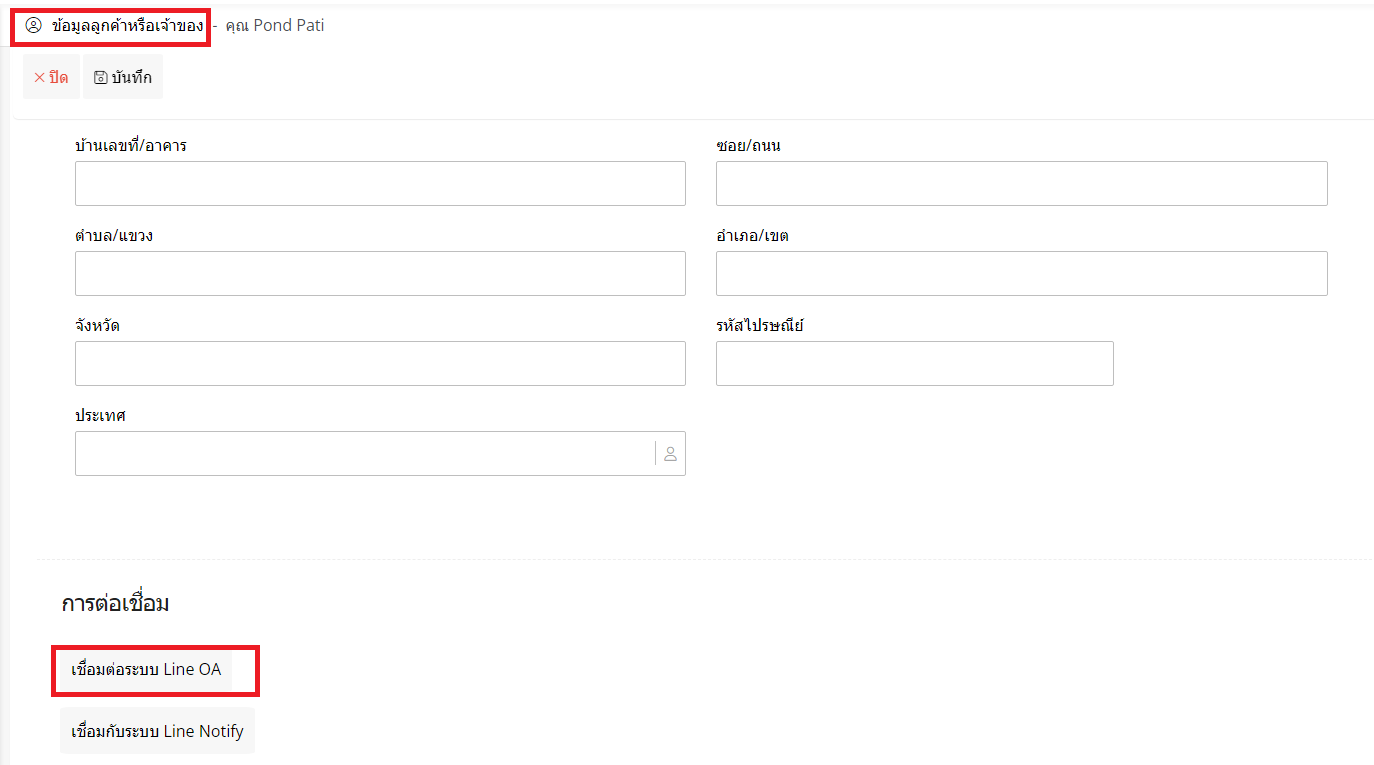Click the red X icon beside ปิด
This screenshot has width=1374, height=765.
[39, 78]
